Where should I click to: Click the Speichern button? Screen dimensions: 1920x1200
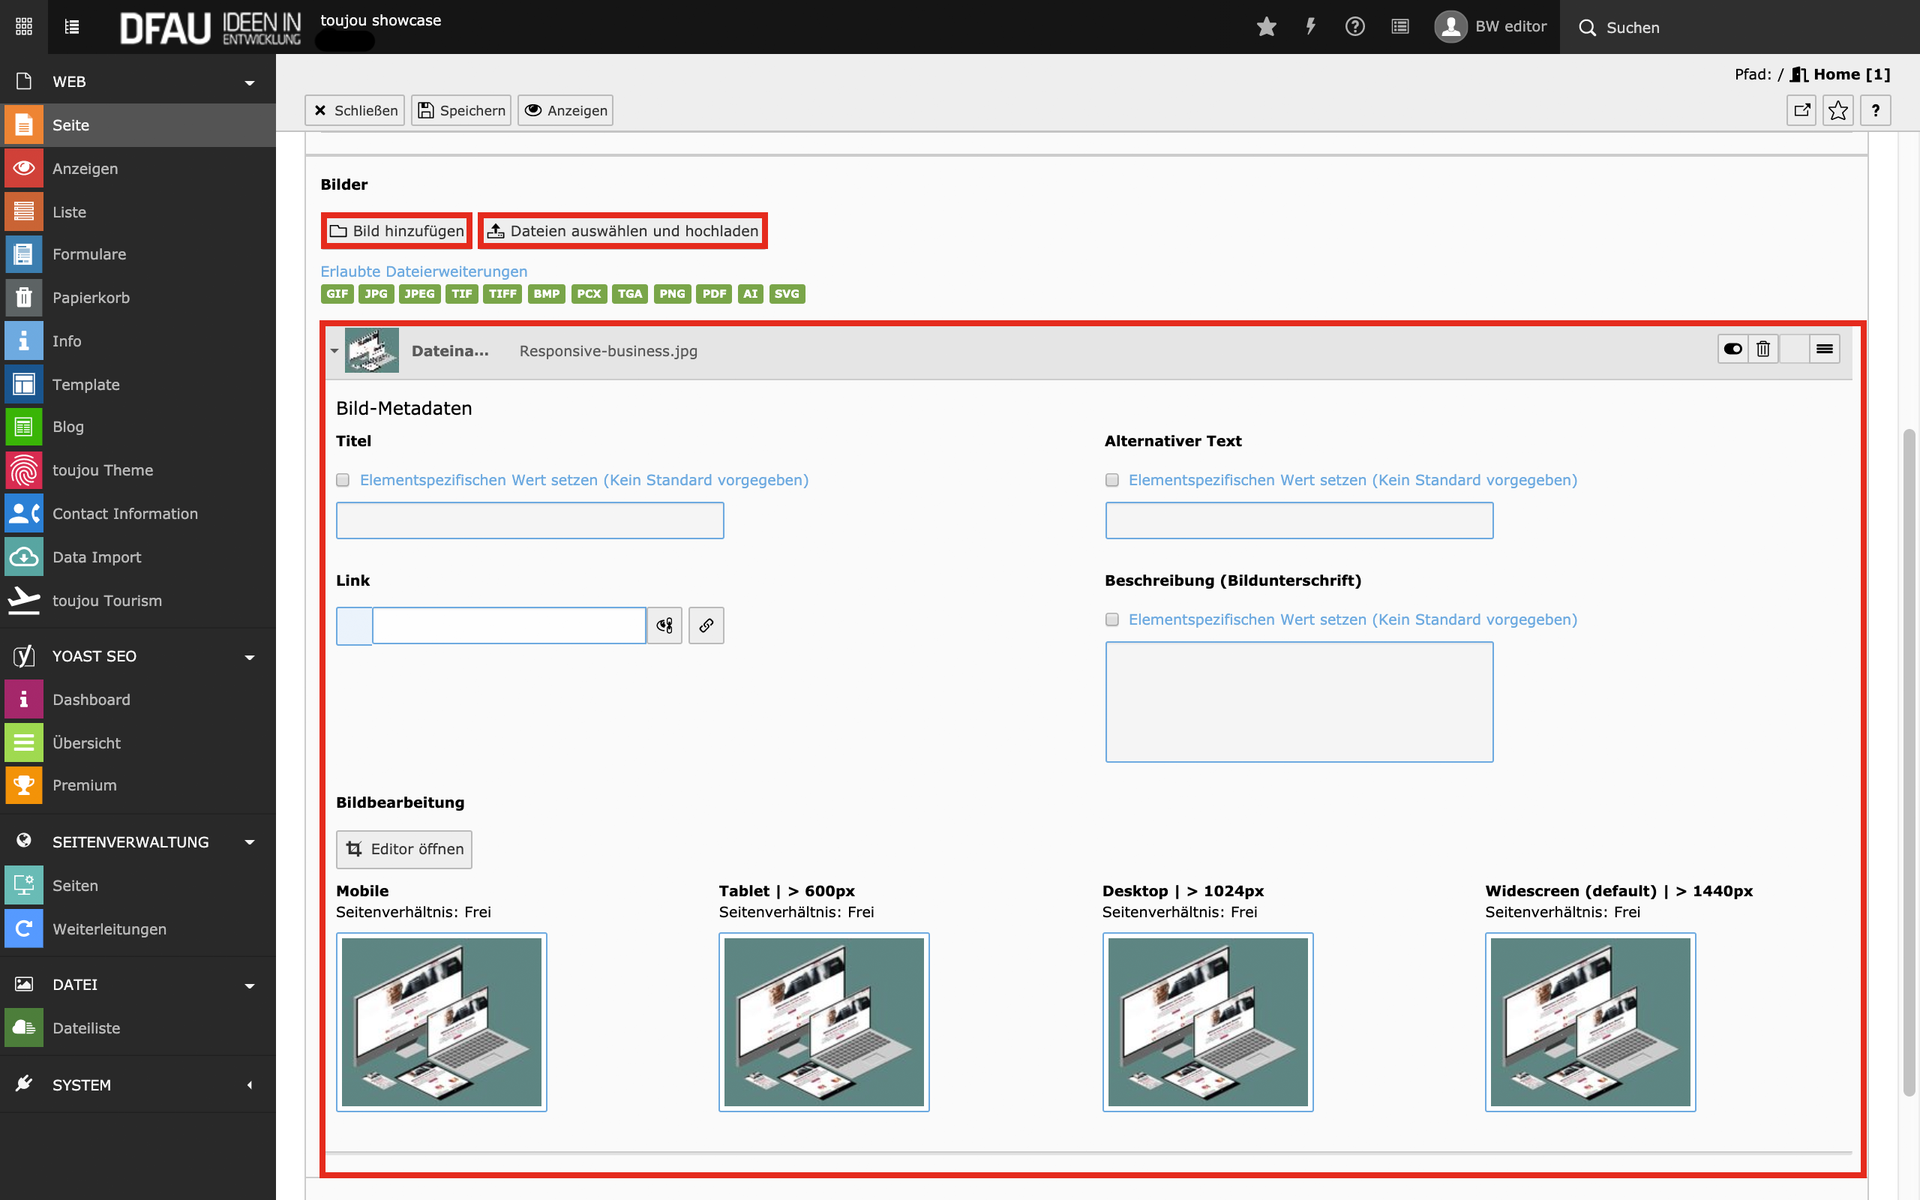tap(461, 111)
